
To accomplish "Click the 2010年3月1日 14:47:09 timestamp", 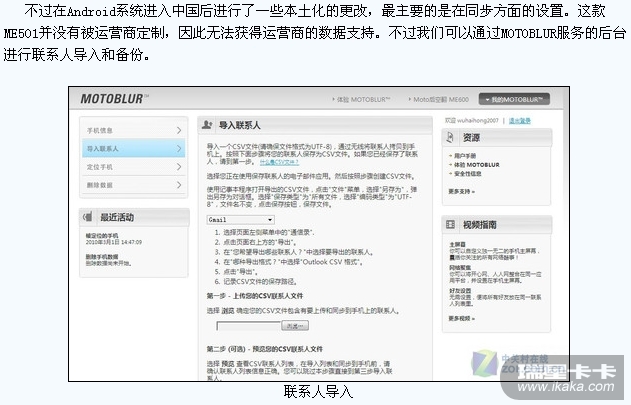I will [x=113, y=242].
